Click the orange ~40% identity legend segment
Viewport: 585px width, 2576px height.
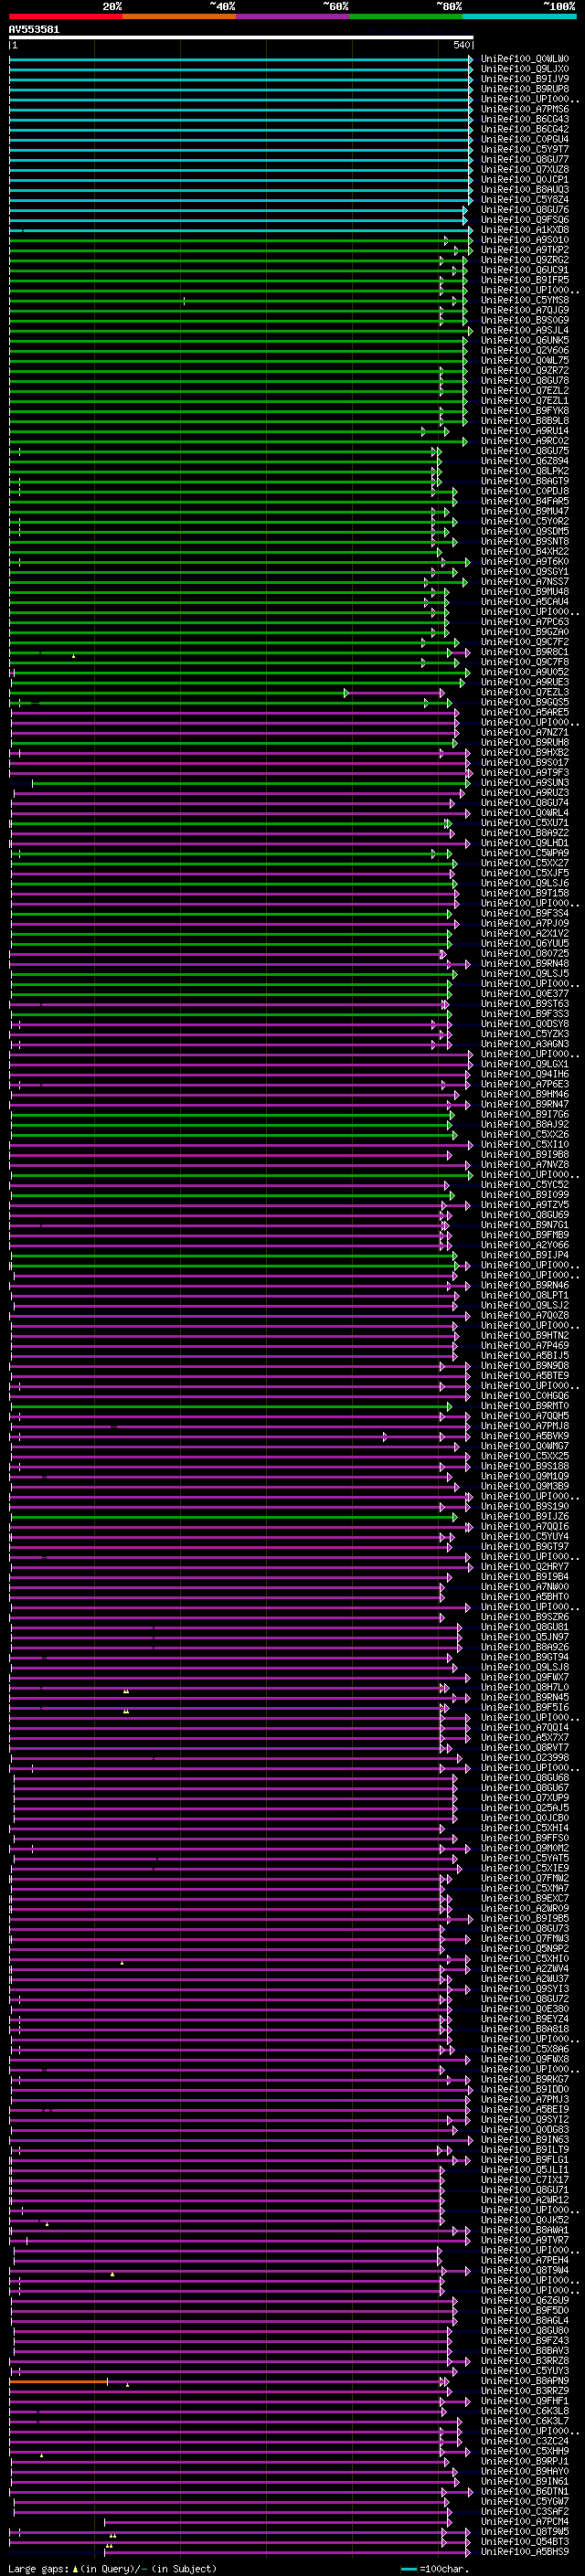179,16
